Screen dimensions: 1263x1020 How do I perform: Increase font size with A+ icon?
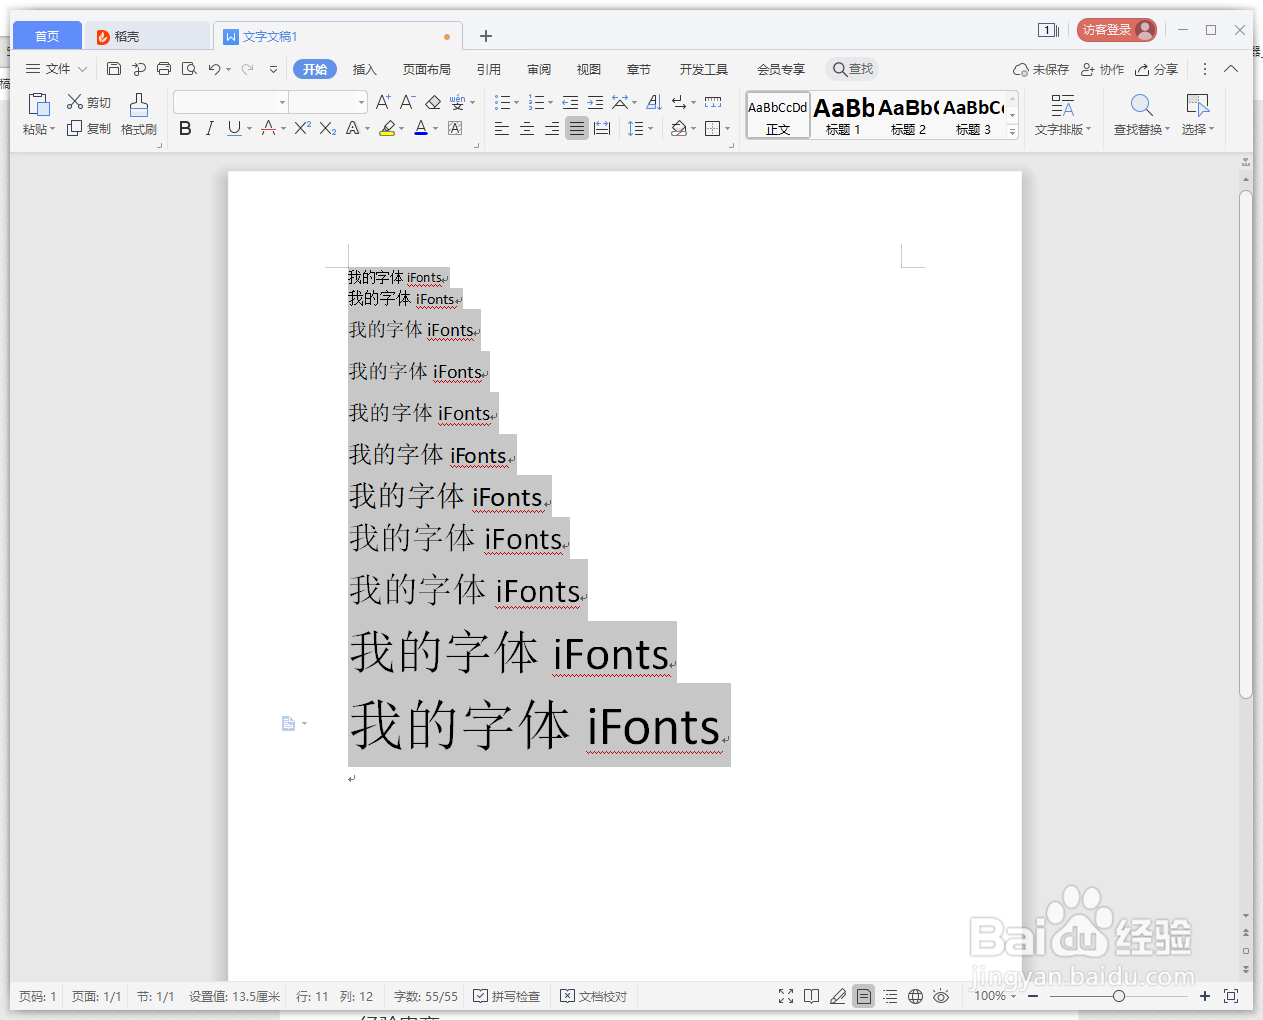(383, 102)
